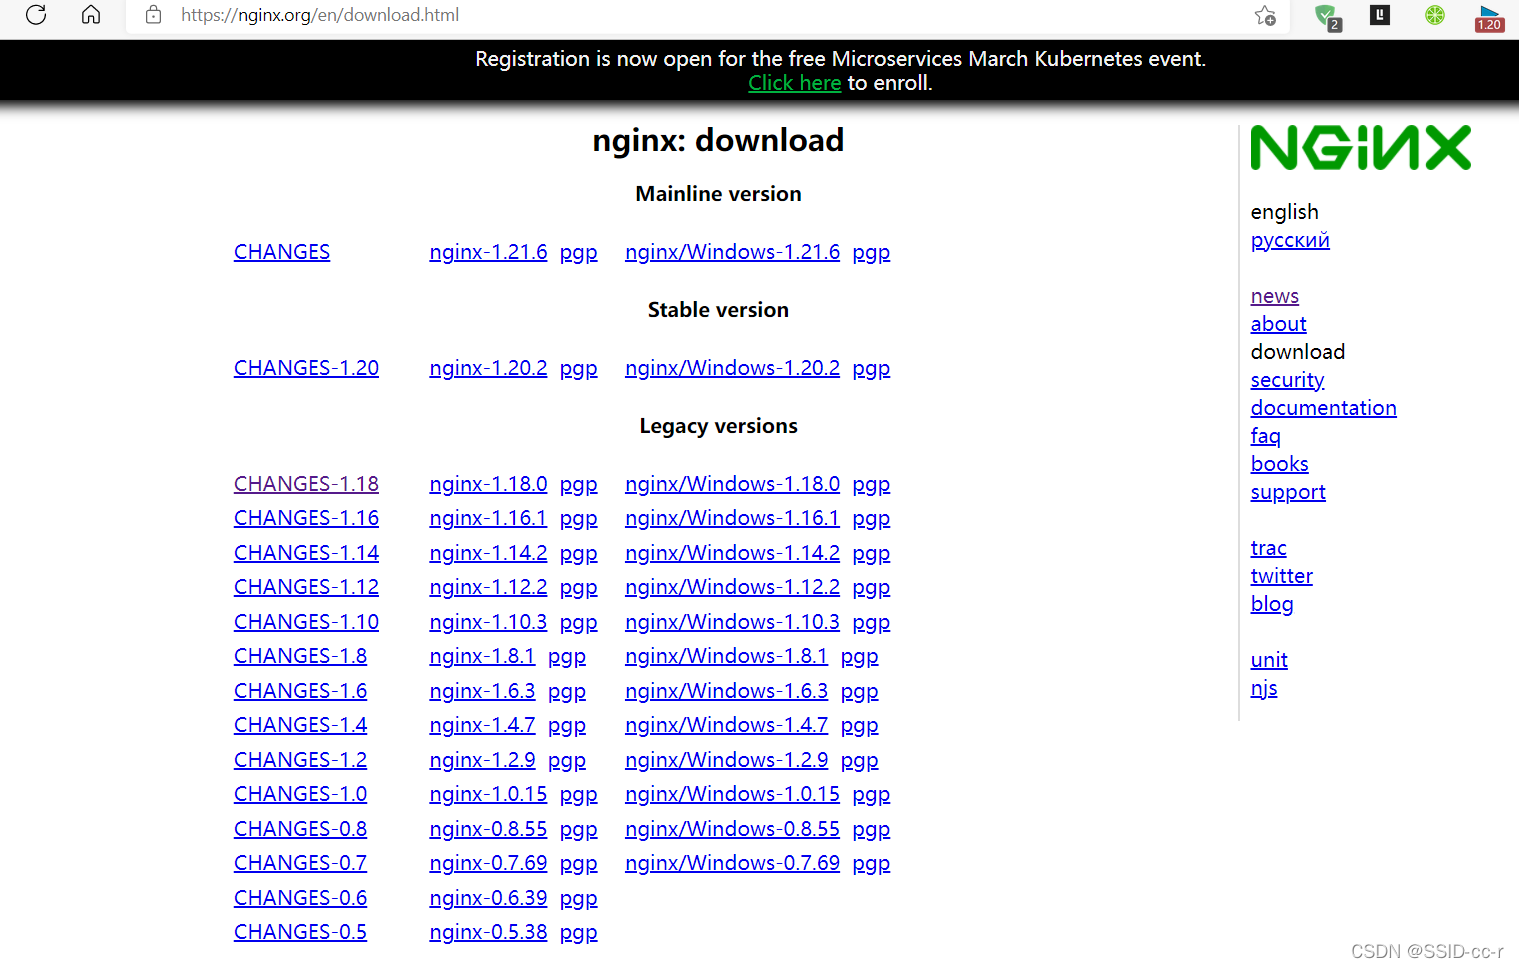The height and width of the screenshot is (968, 1519).
Task: Download nginx/Windows-1.14.2
Action: coord(732,553)
